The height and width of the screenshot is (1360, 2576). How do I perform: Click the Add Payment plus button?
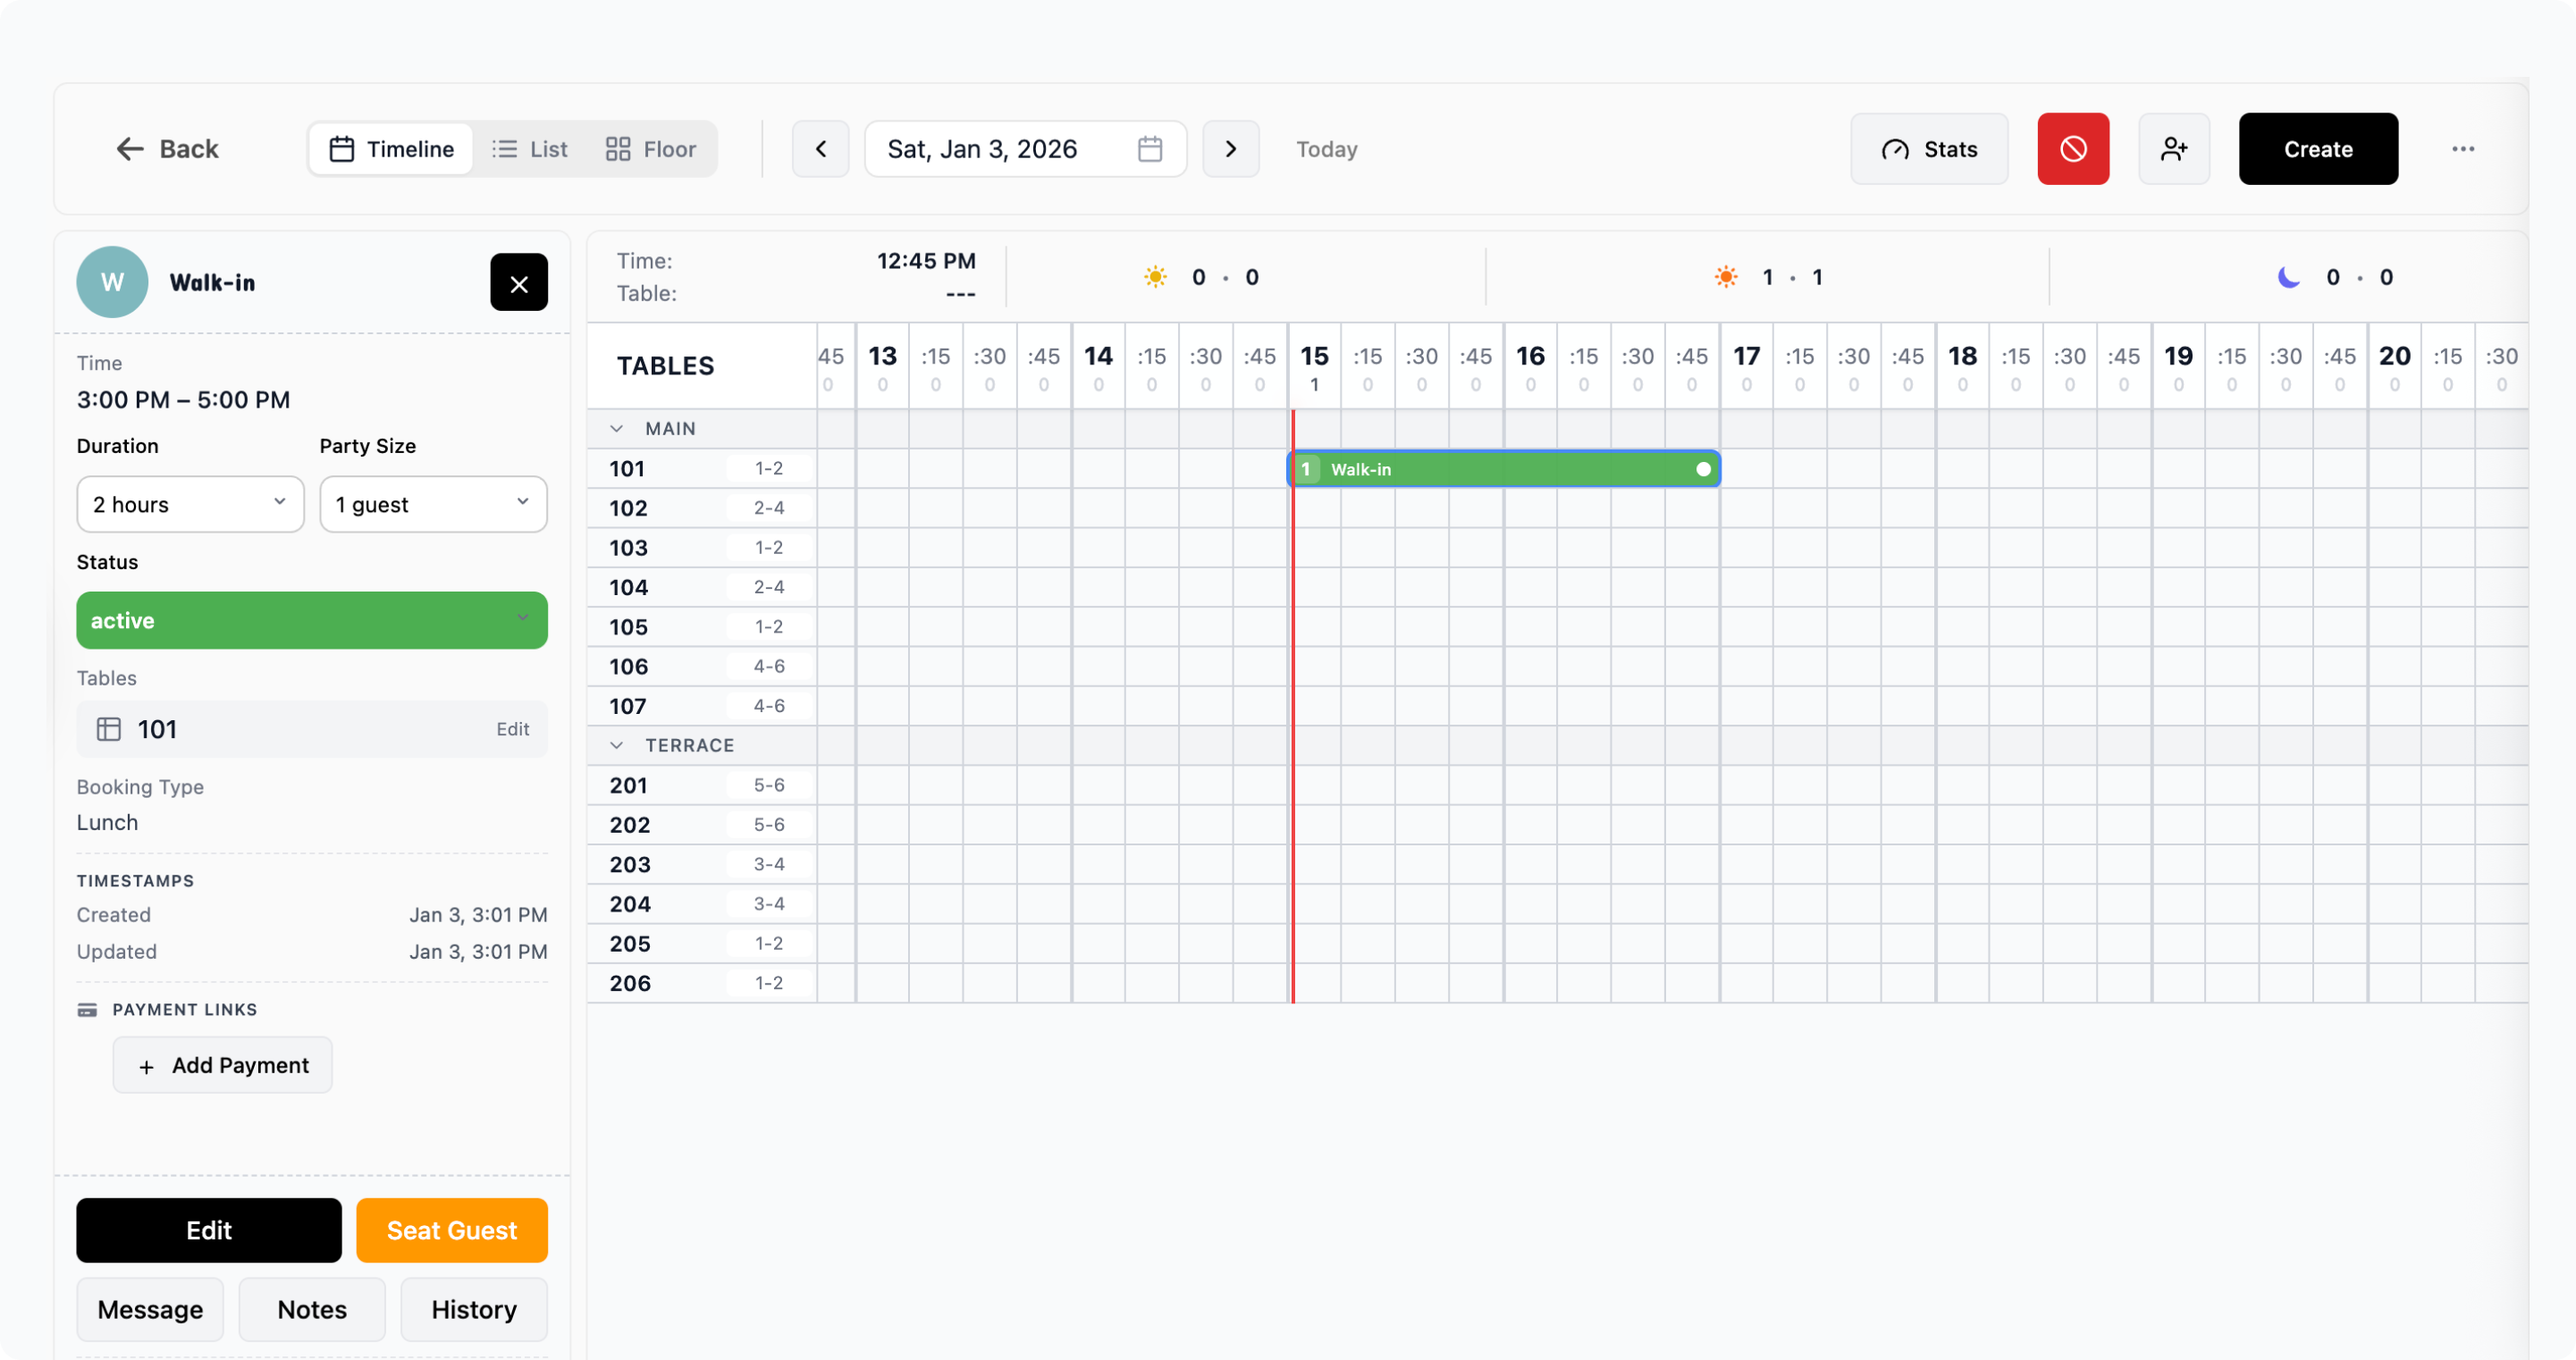[222, 1065]
